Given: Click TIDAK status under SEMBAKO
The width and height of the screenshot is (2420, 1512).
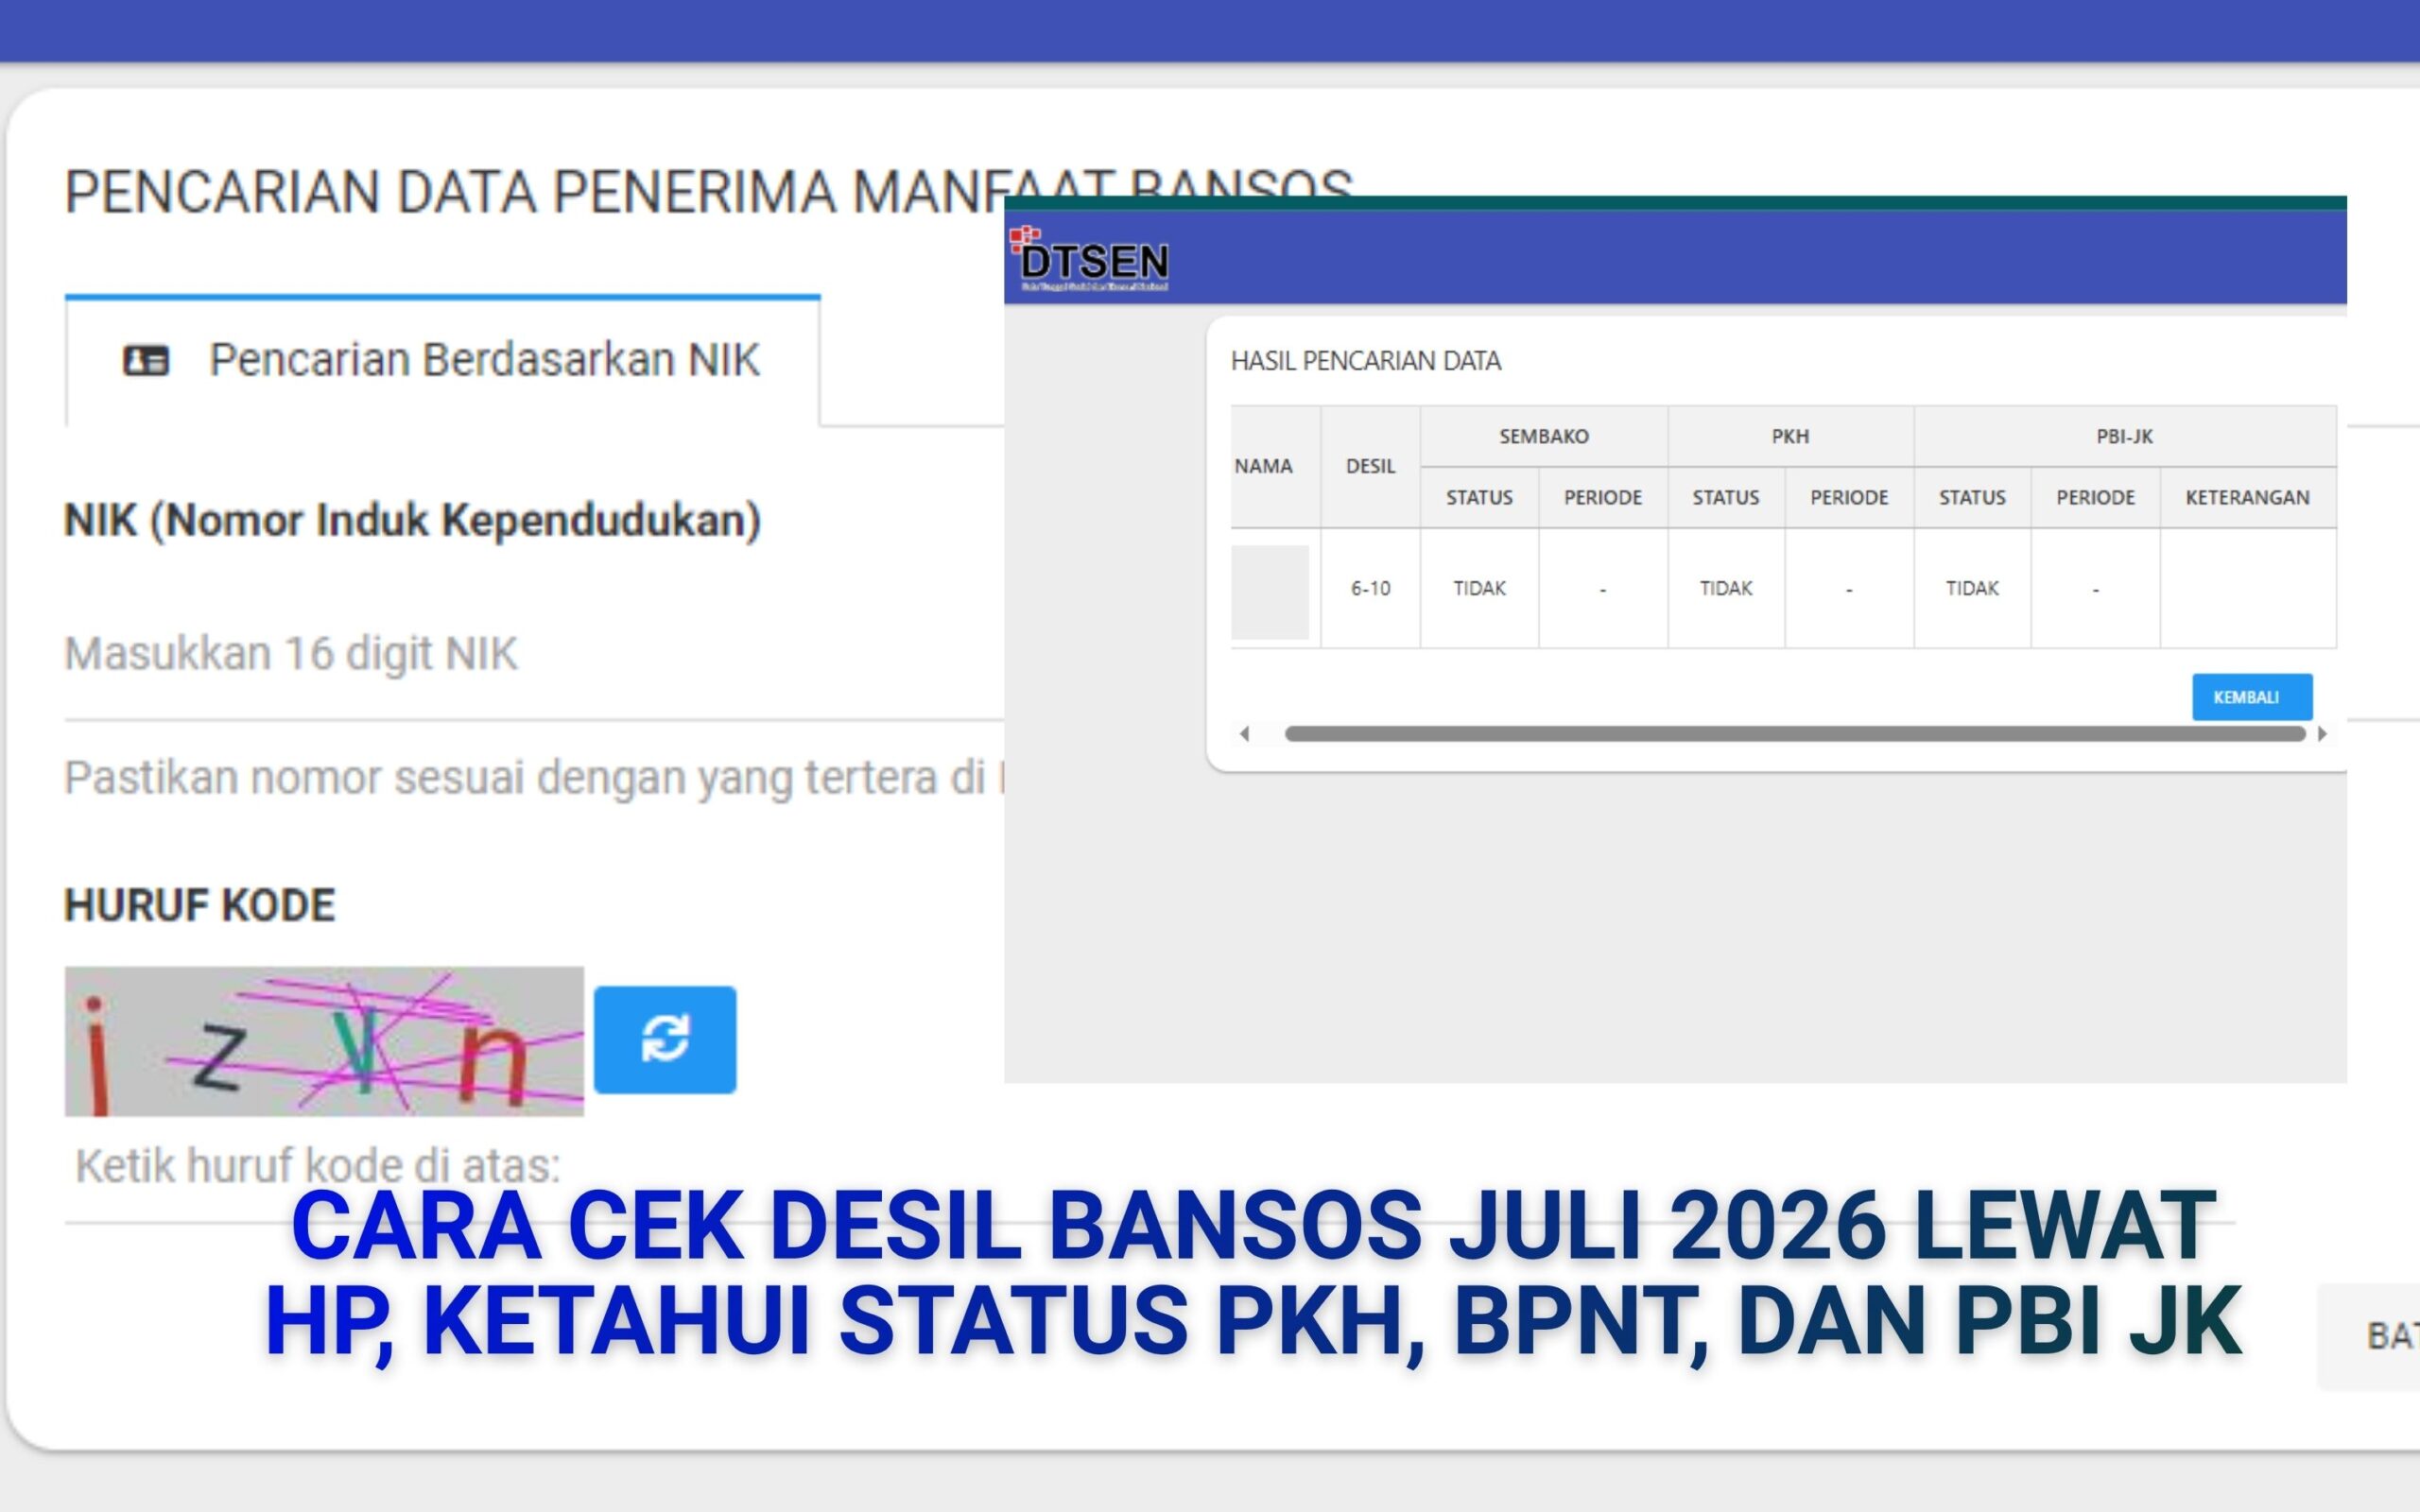Looking at the screenshot, I should (1479, 588).
